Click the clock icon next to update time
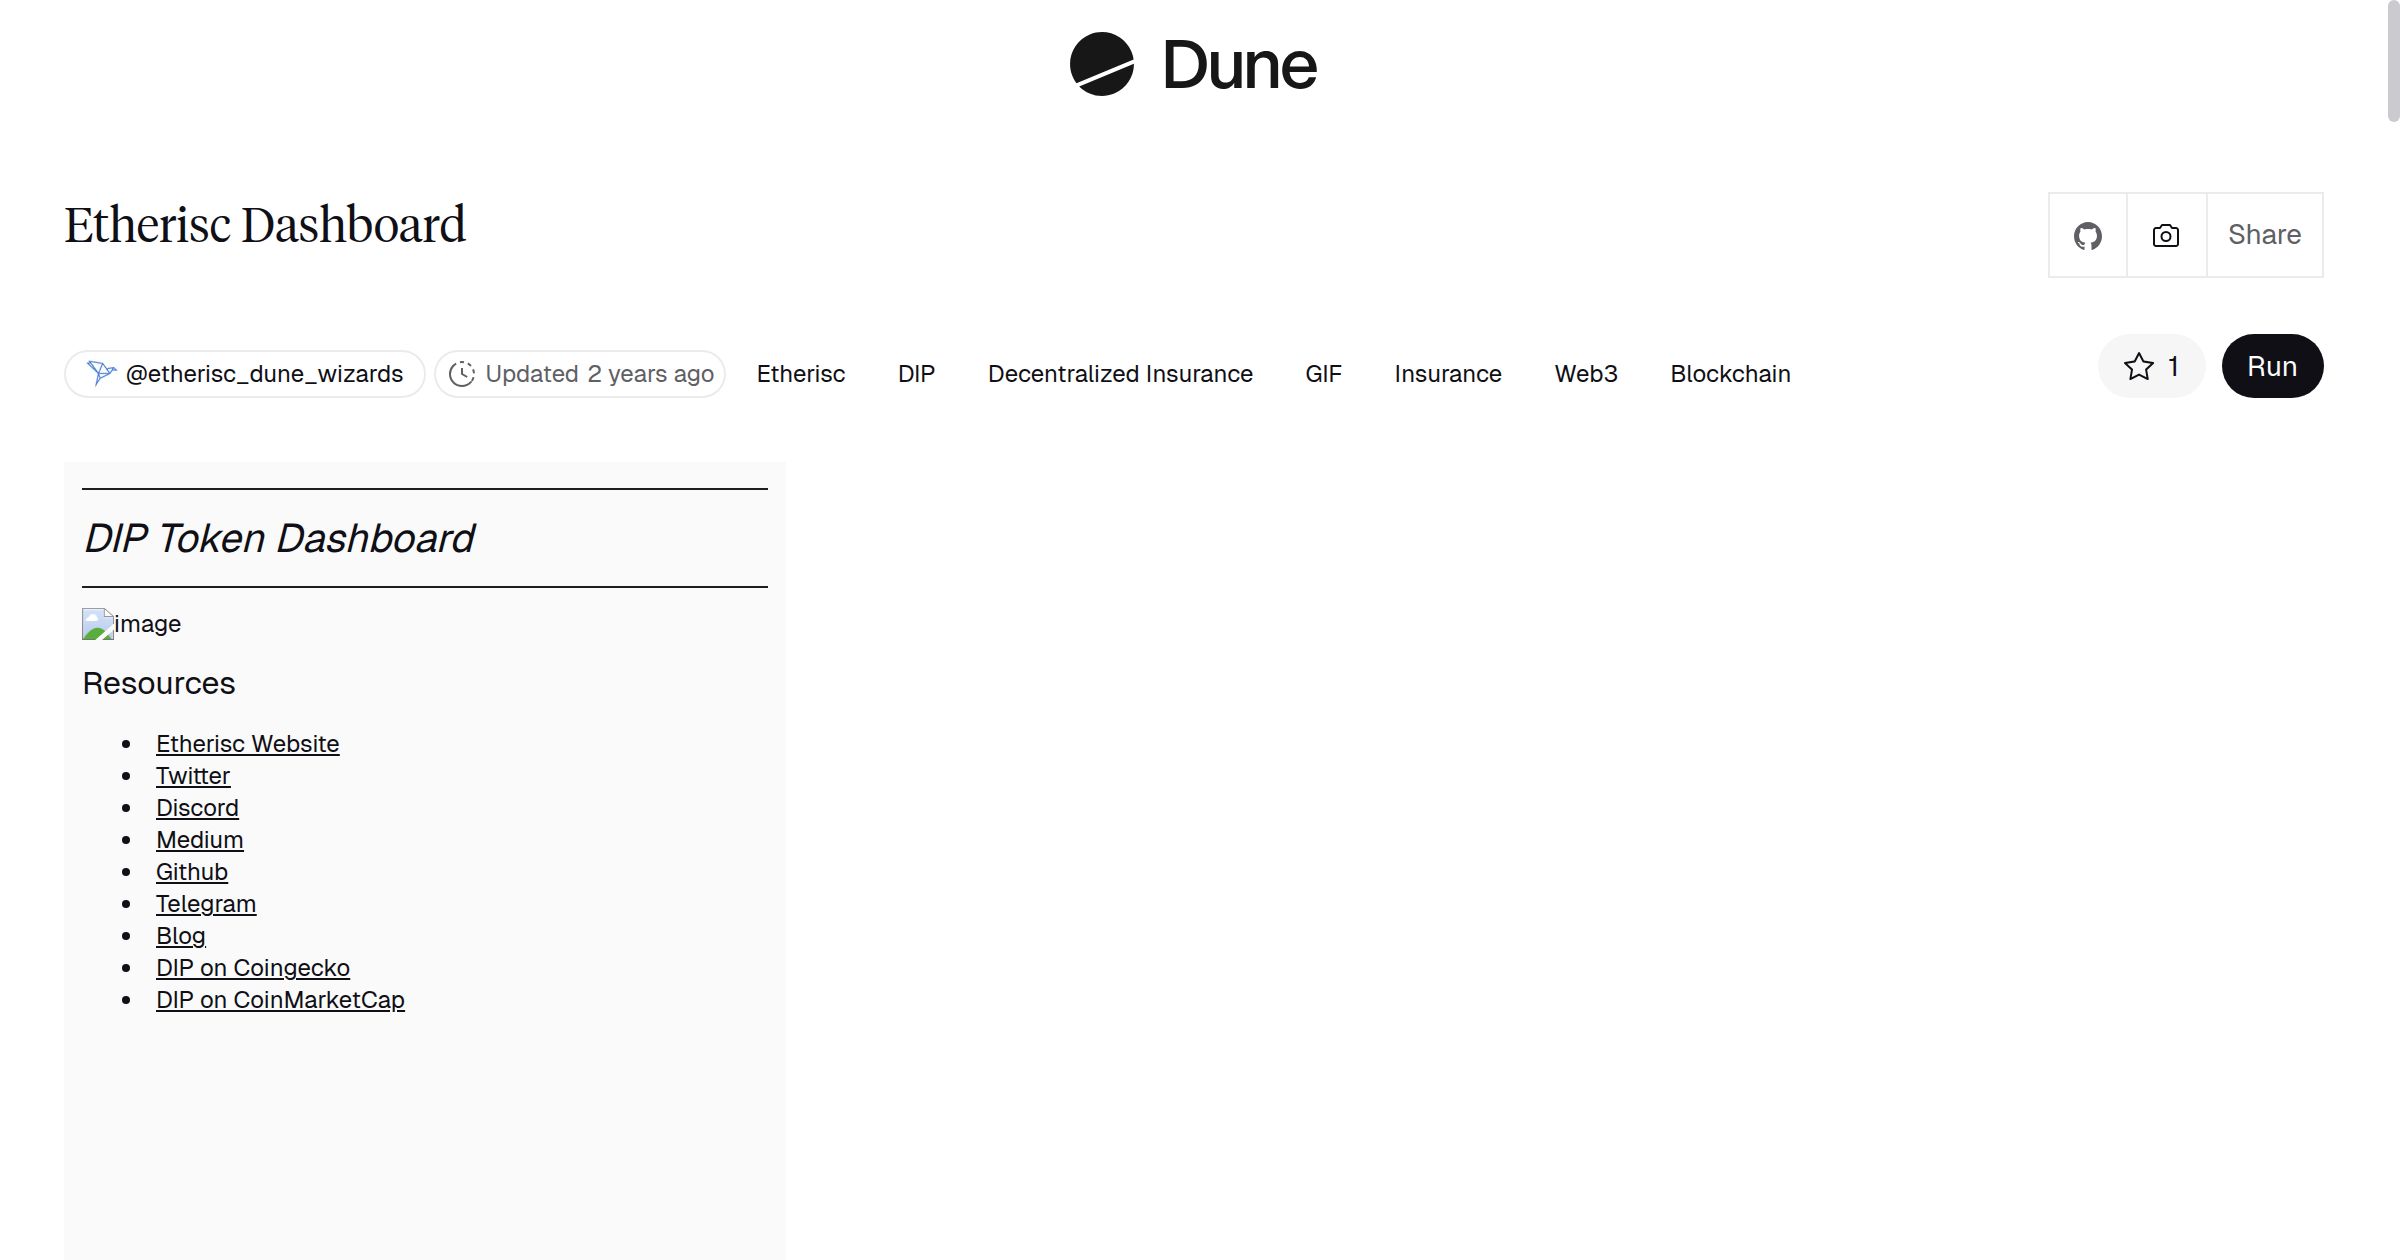 coord(464,373)
